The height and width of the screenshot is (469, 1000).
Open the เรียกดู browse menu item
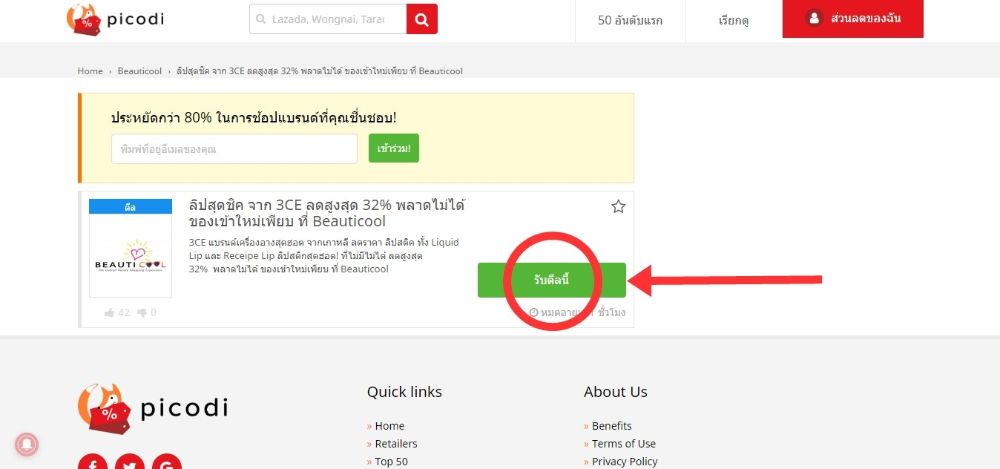point(733,20)
